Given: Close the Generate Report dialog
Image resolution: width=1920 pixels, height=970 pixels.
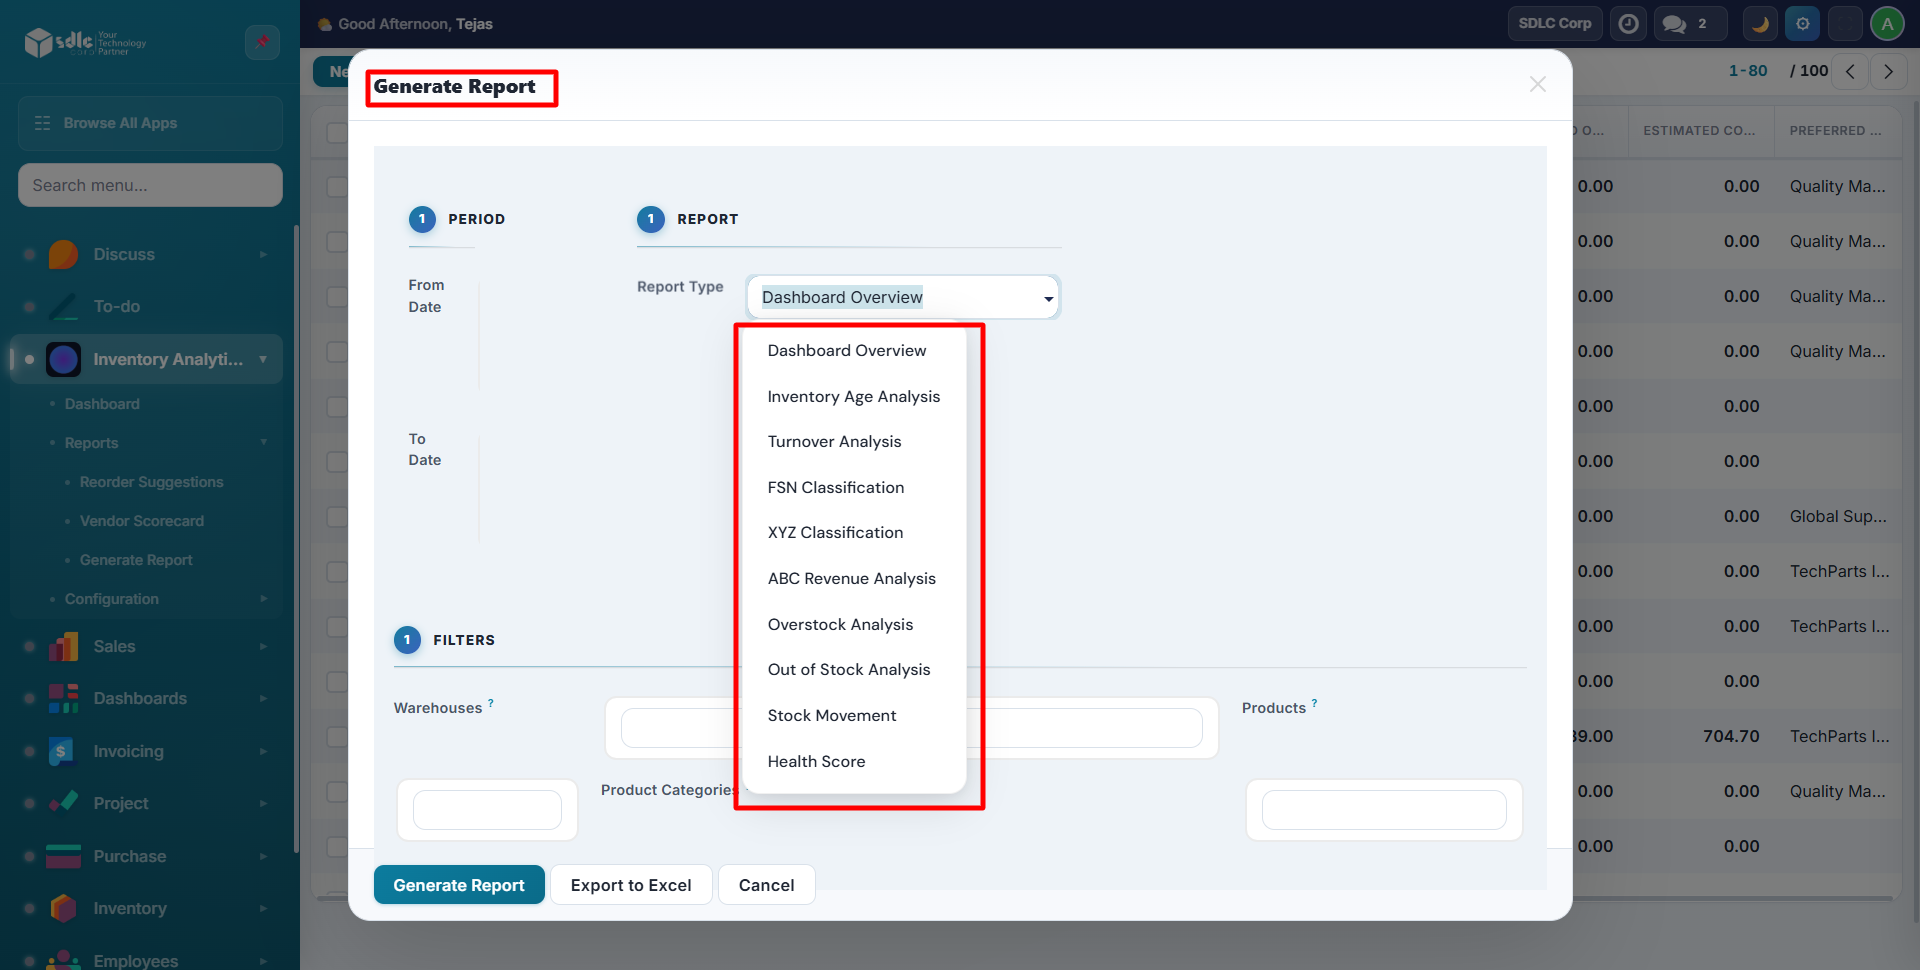Looking at the screenshot, I should pyautogui.click(x=1537, y=85).
